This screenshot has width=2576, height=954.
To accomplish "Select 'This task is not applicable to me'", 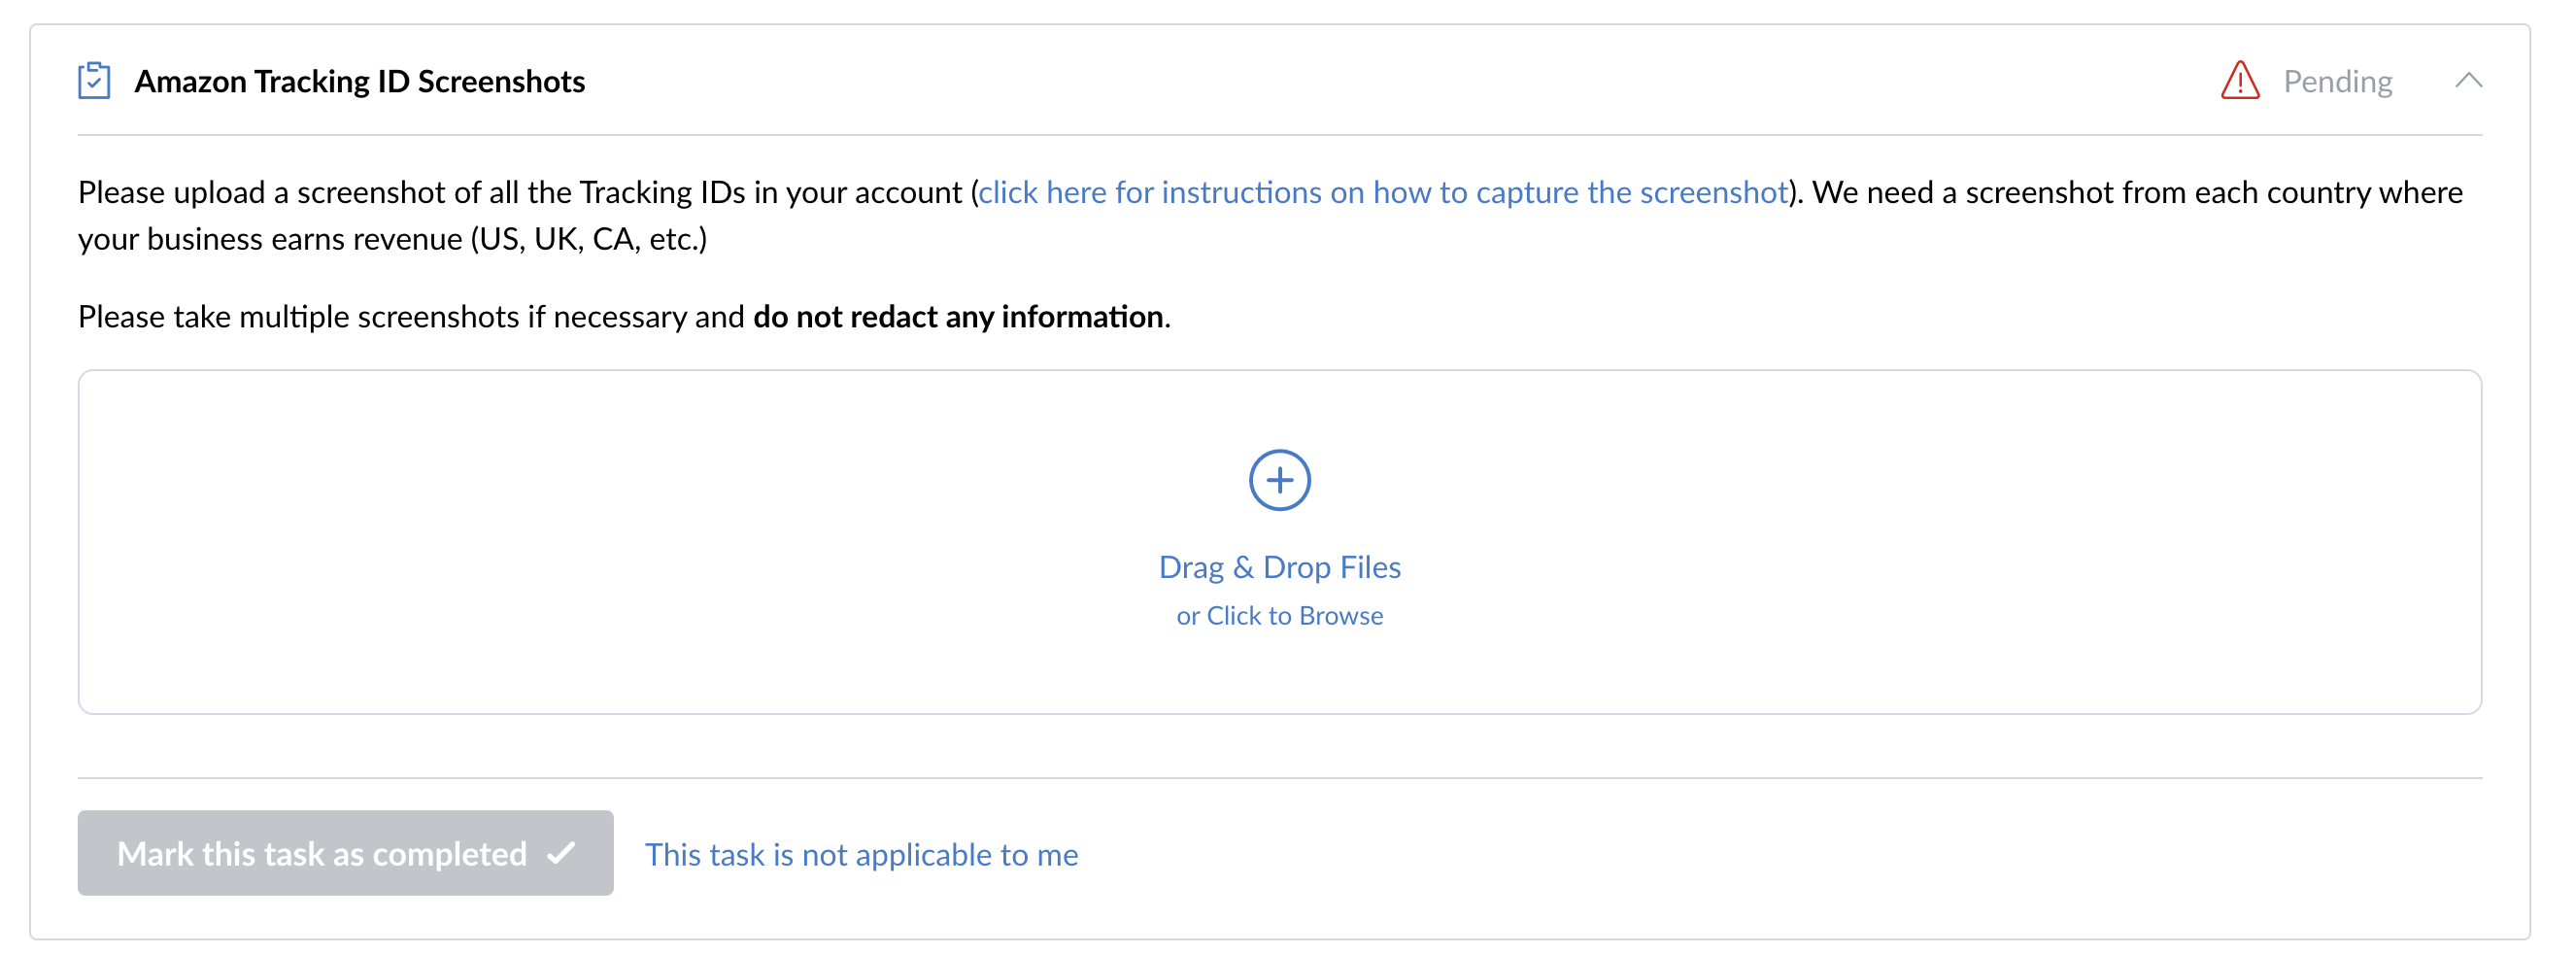I will [862, 856].
